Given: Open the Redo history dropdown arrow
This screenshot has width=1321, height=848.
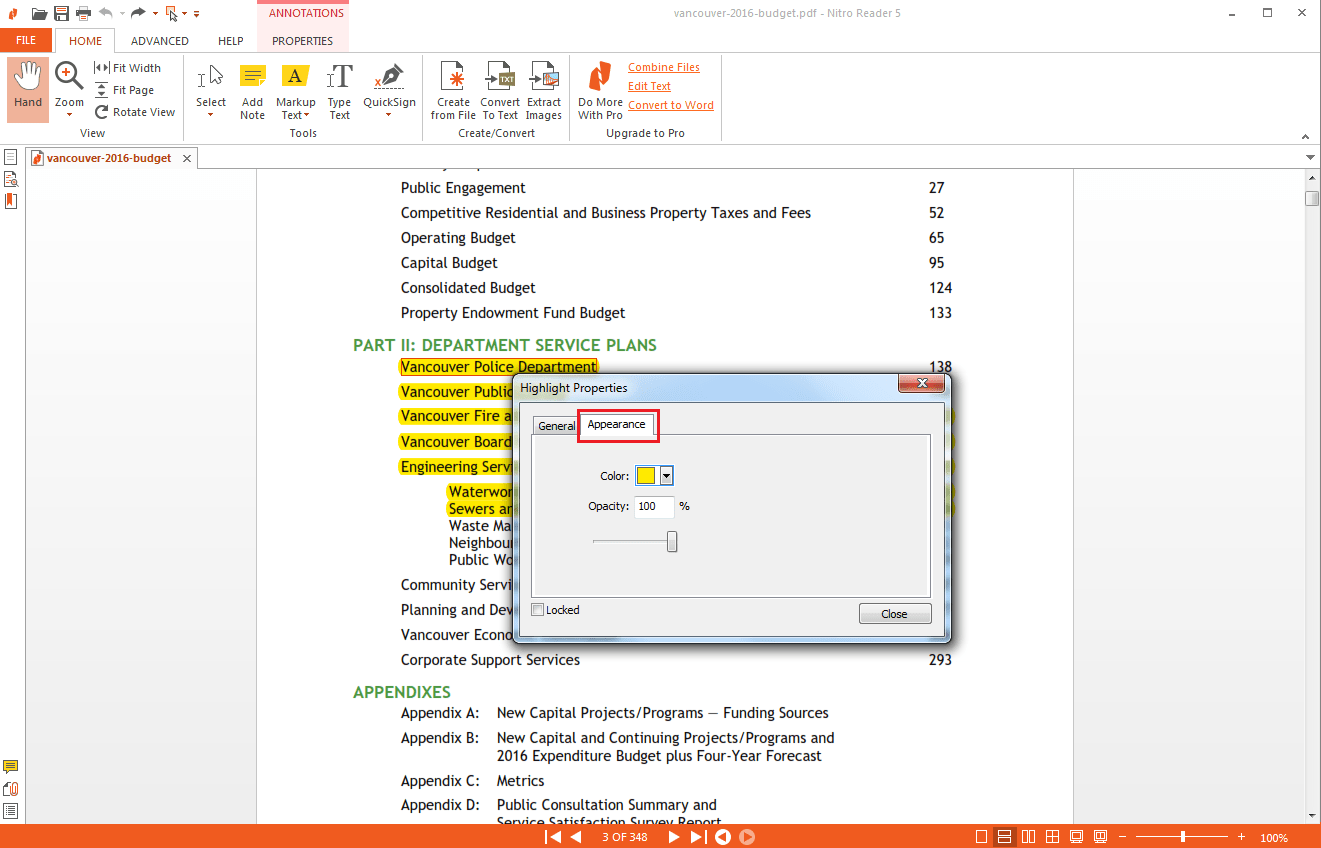Looking at the screenshot, I should tap(155, 13).
